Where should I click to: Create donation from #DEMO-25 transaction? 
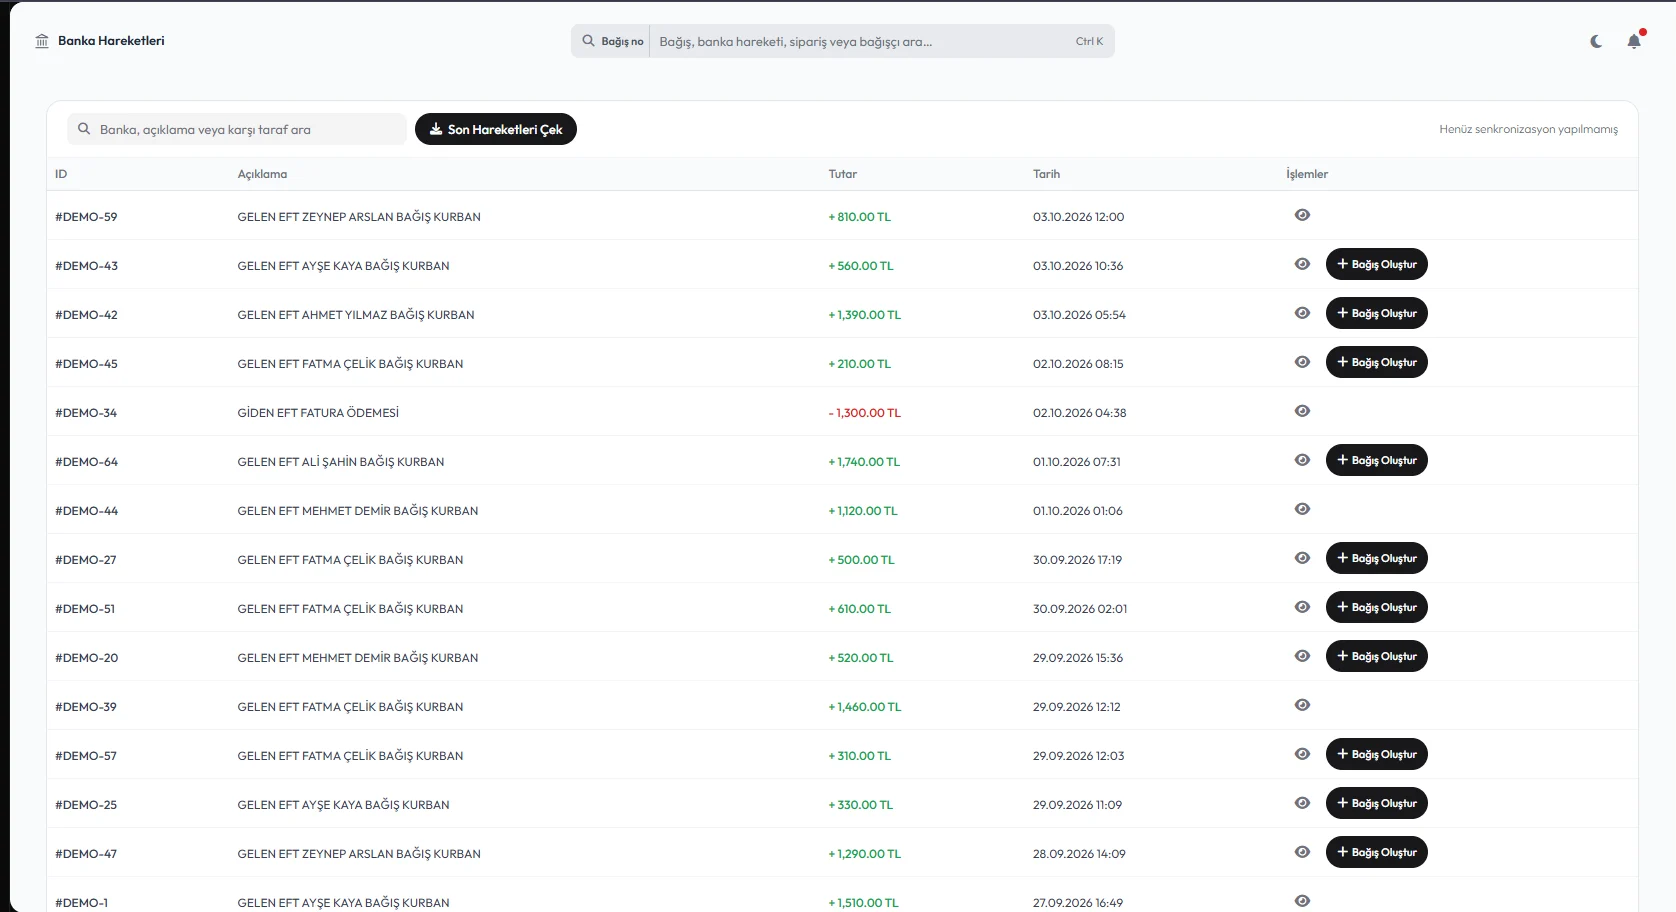[1377, 803]
